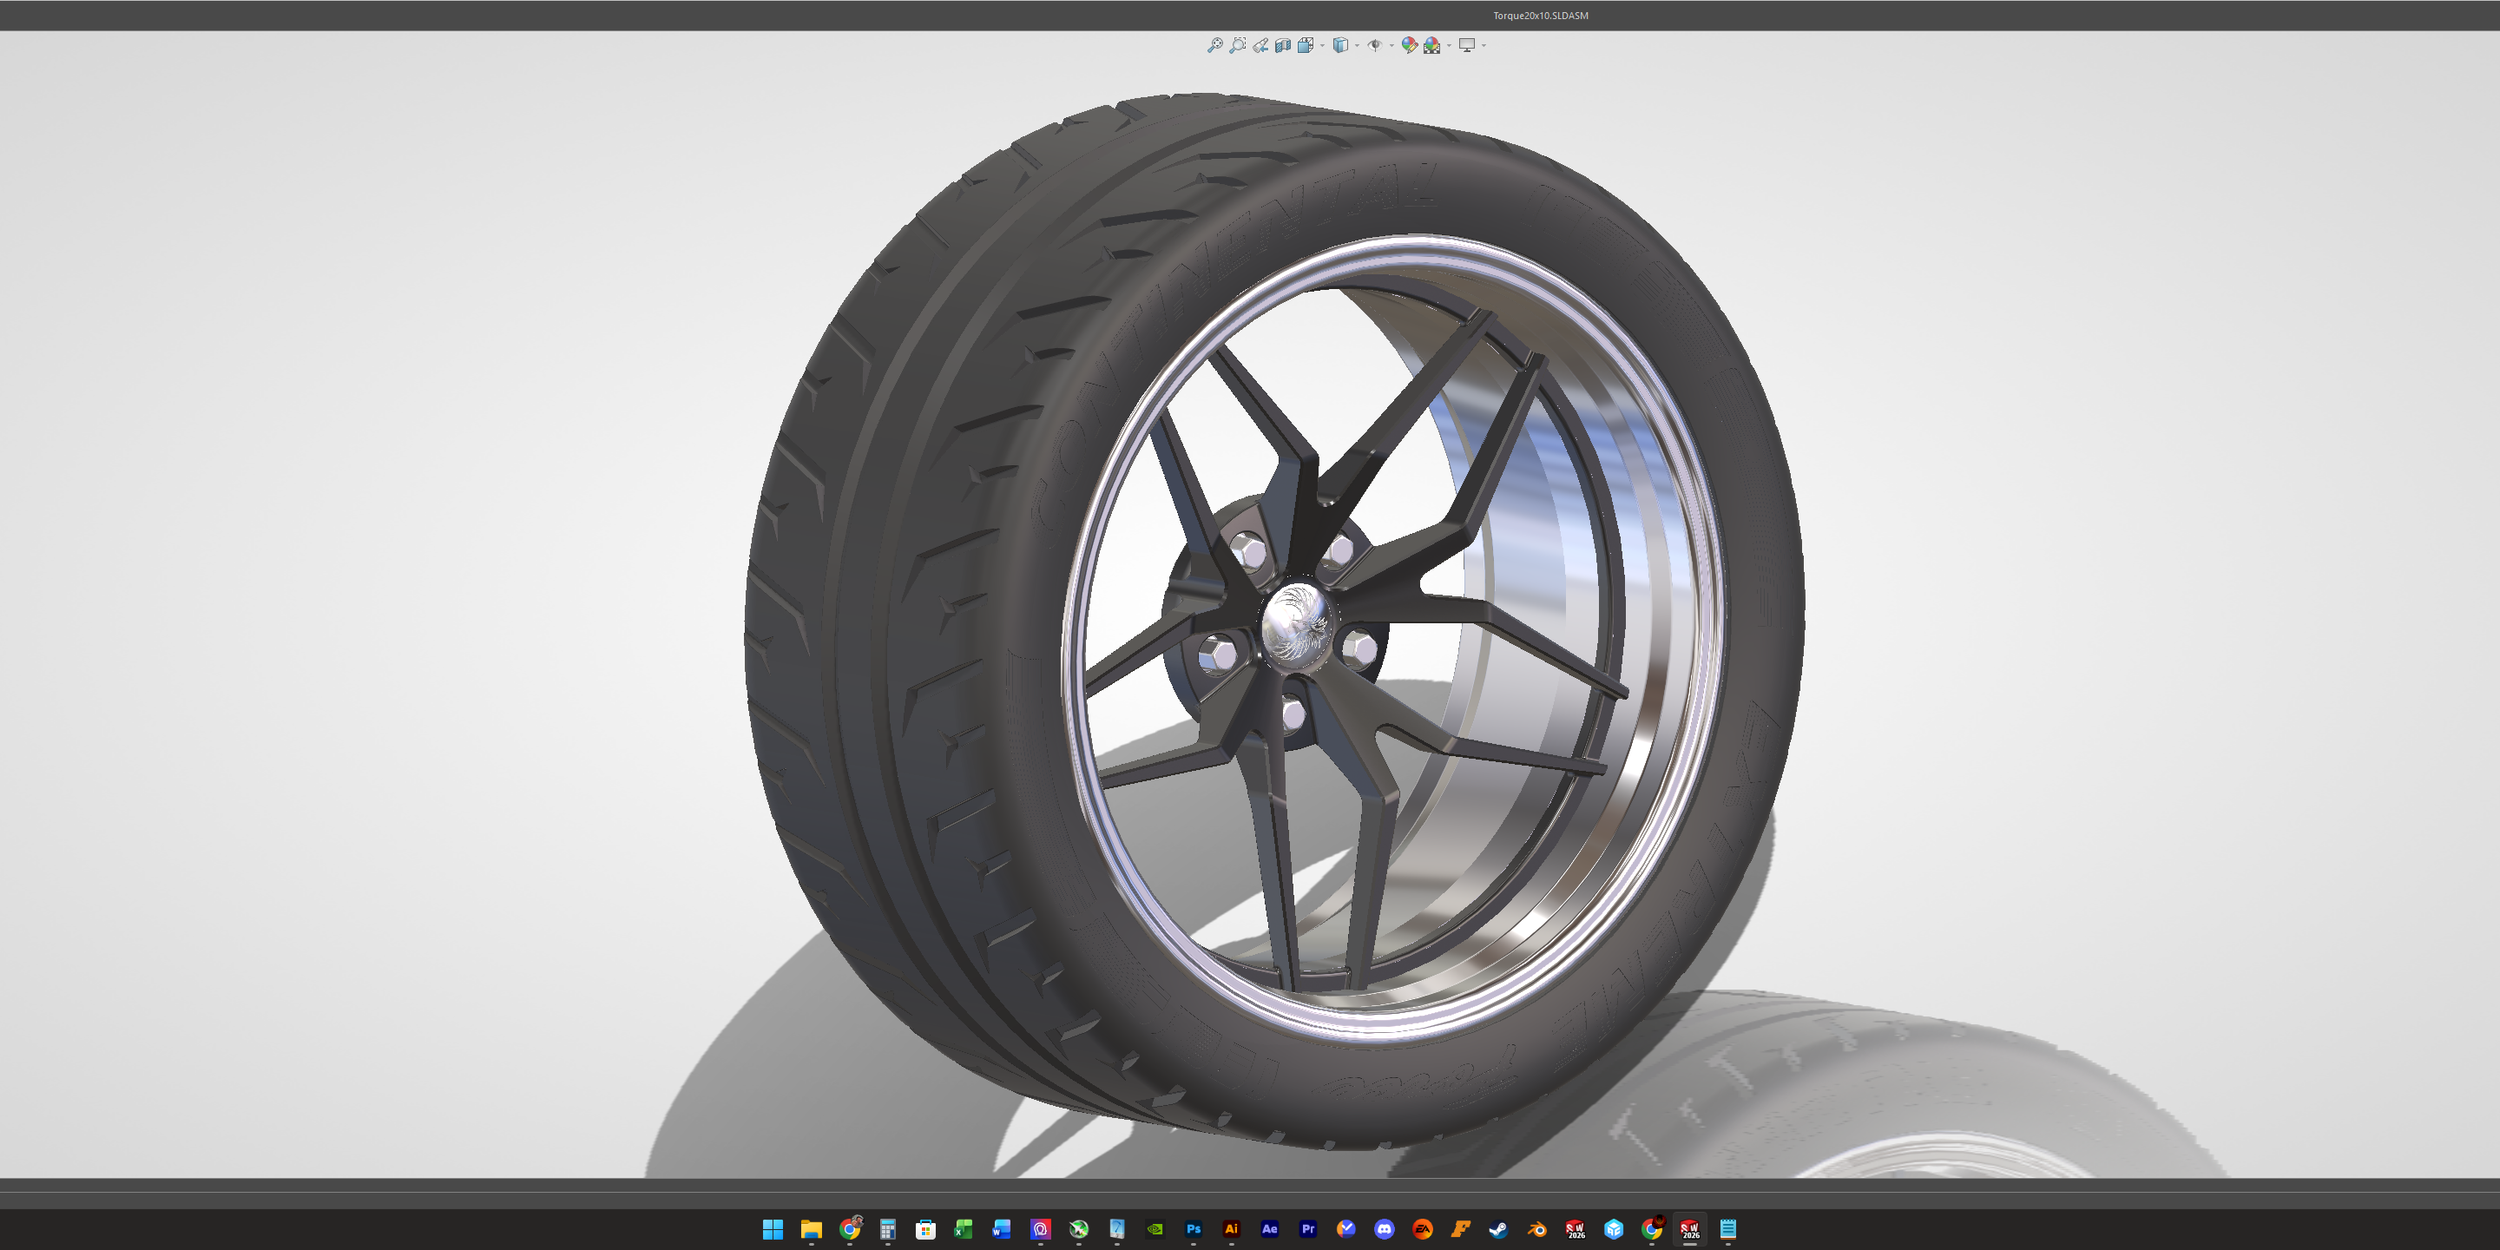
Task: Select the Zoom to Area tool
Action: 1238,45
